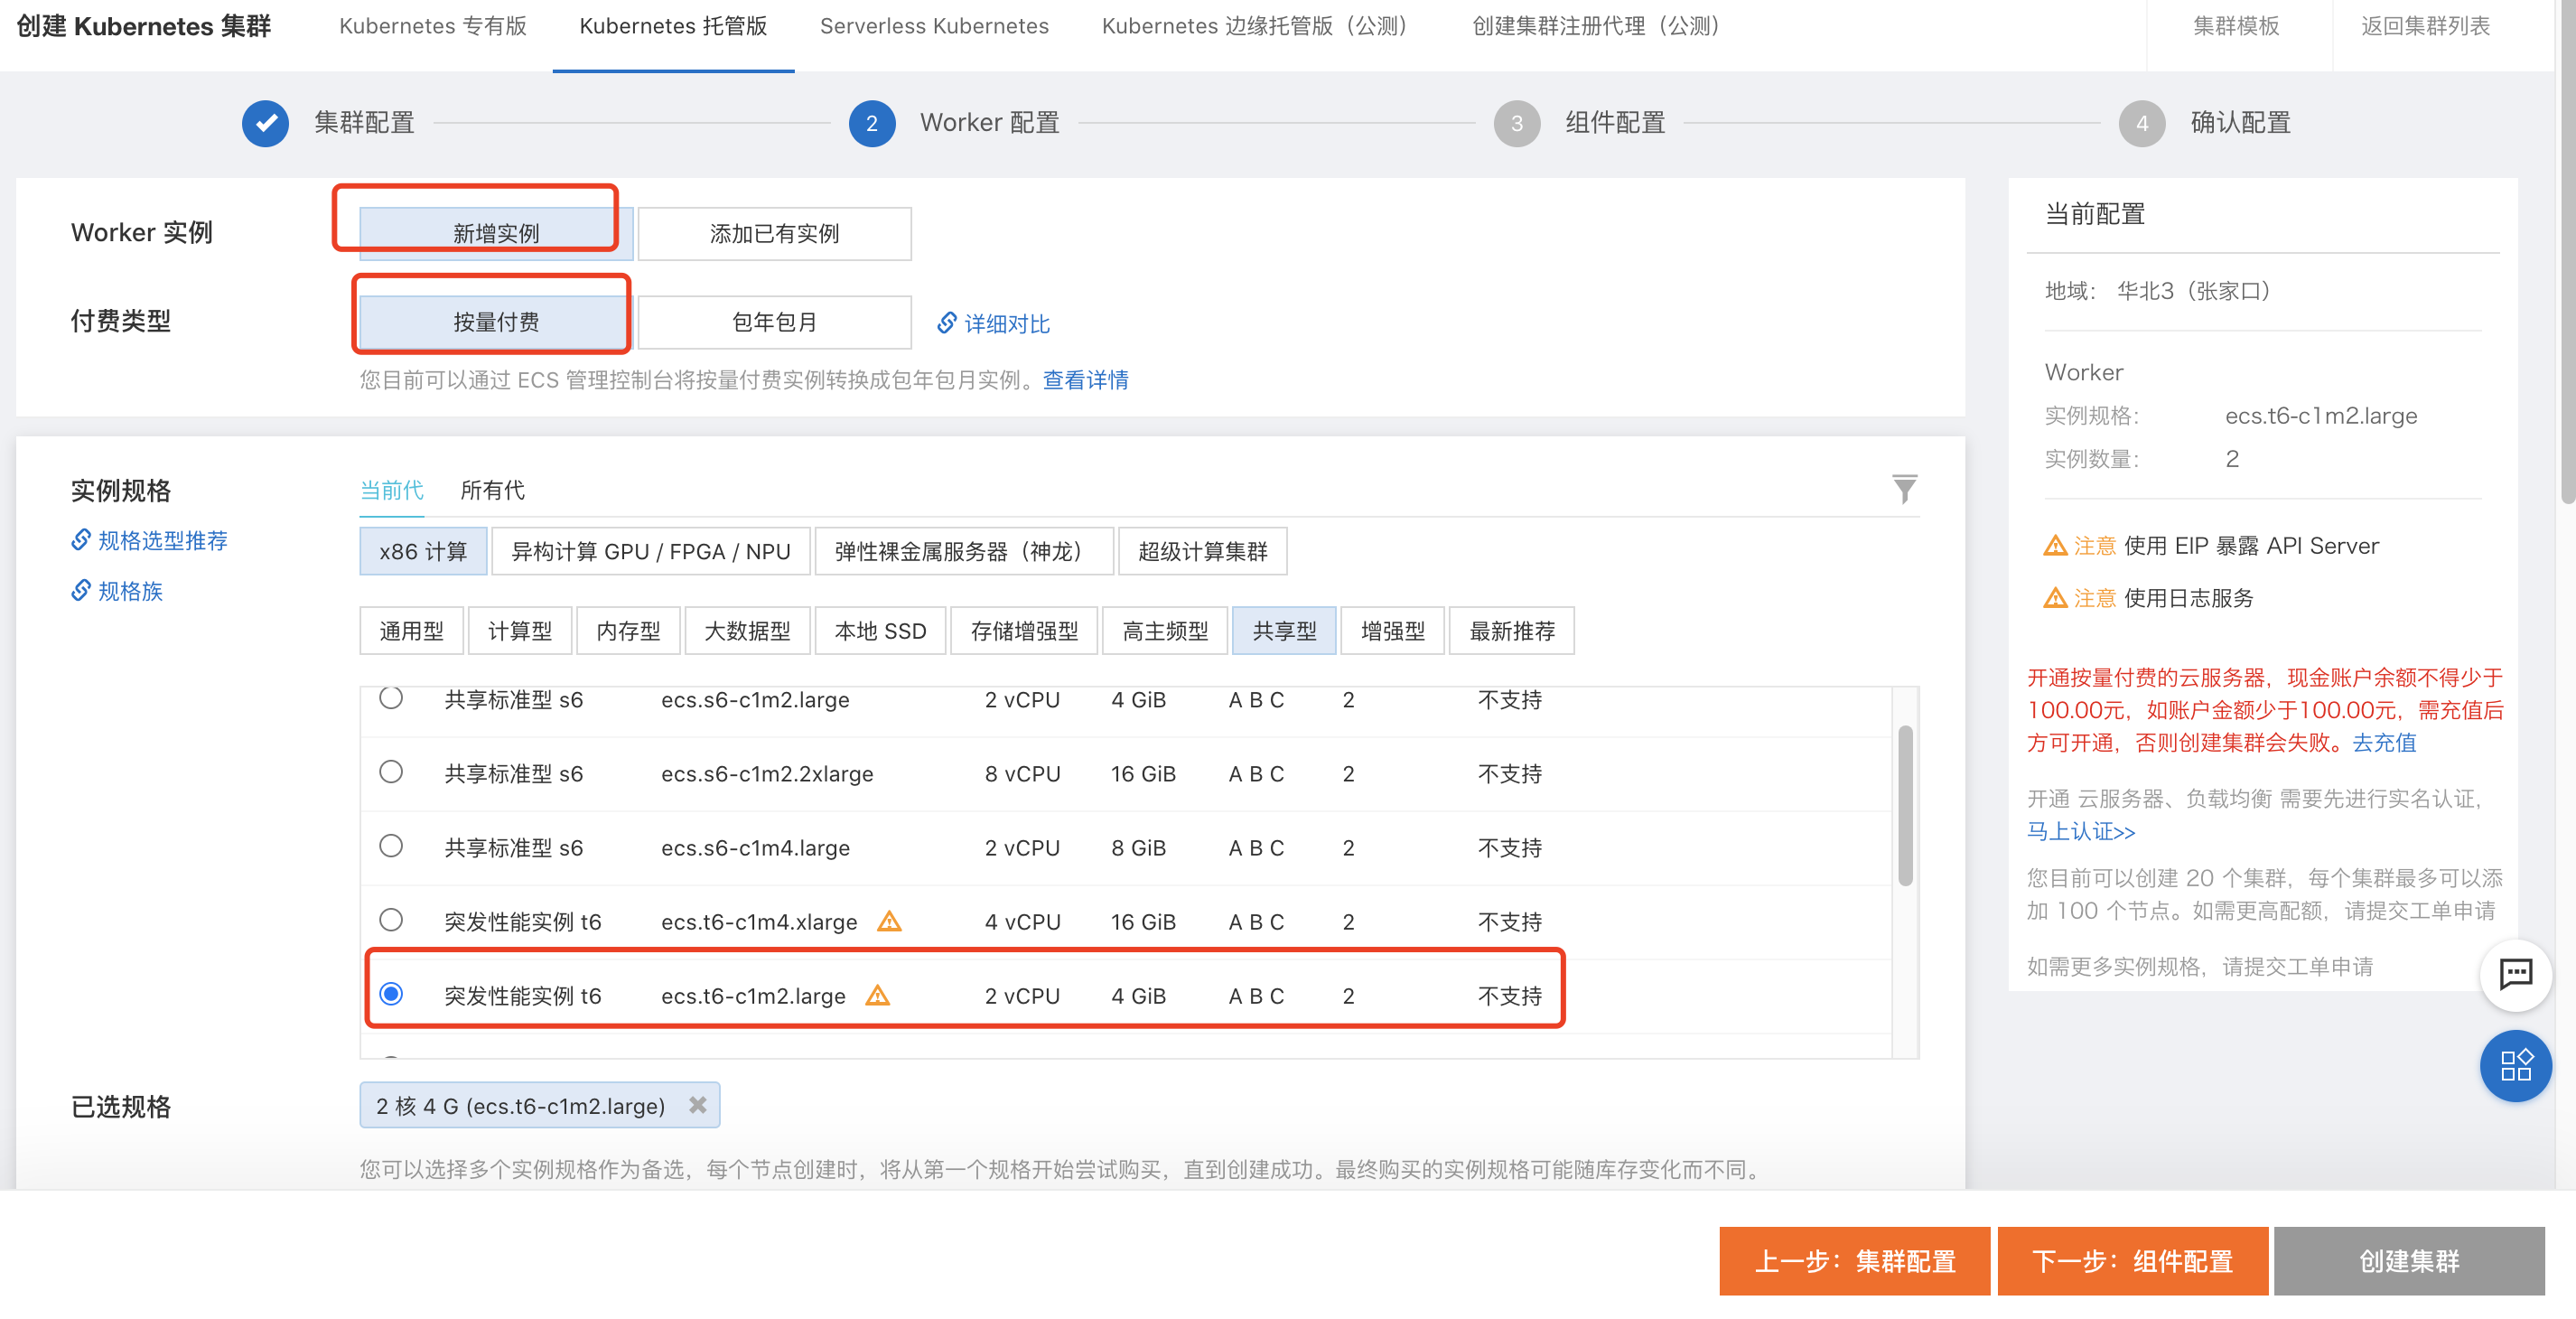Open 规格族 link
Screen dimensions: 2576x1319
[117, 591]
